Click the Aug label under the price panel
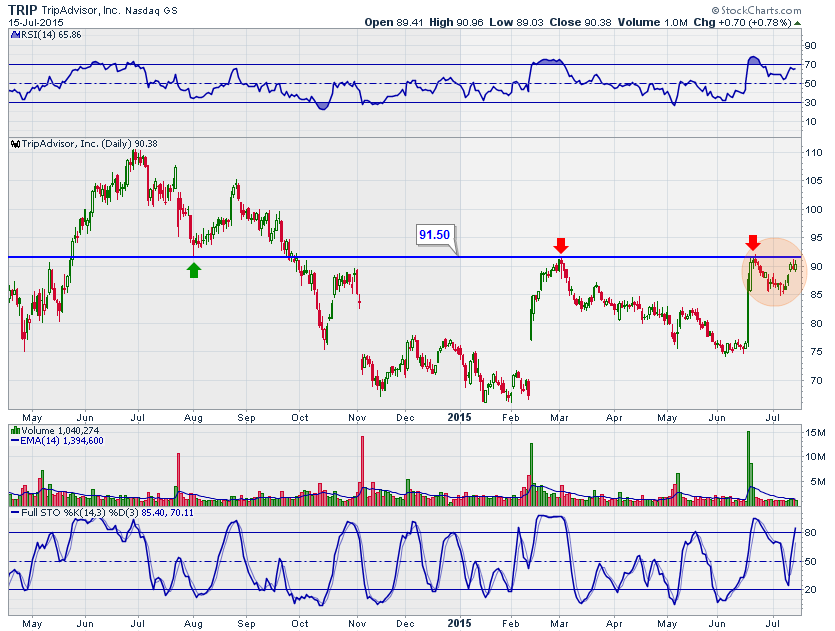 (193, 418)
